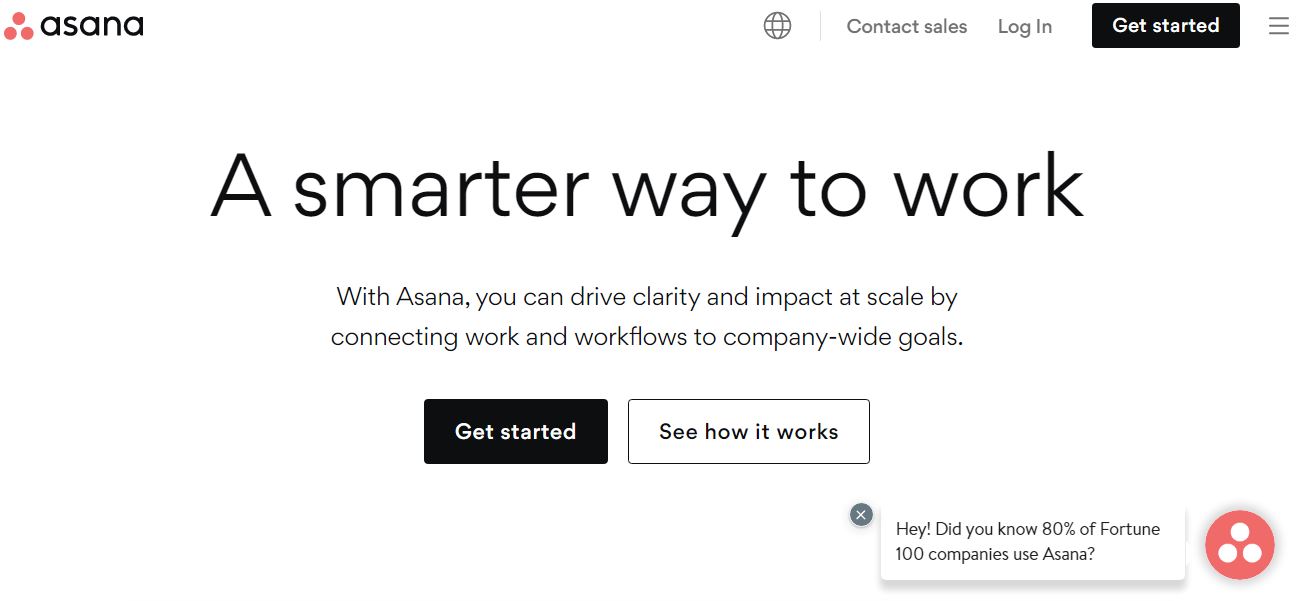Click the "A smarter way to work" headline
Image resolution: width=1312 pixels, height=601 pixels.
point(647,188)
